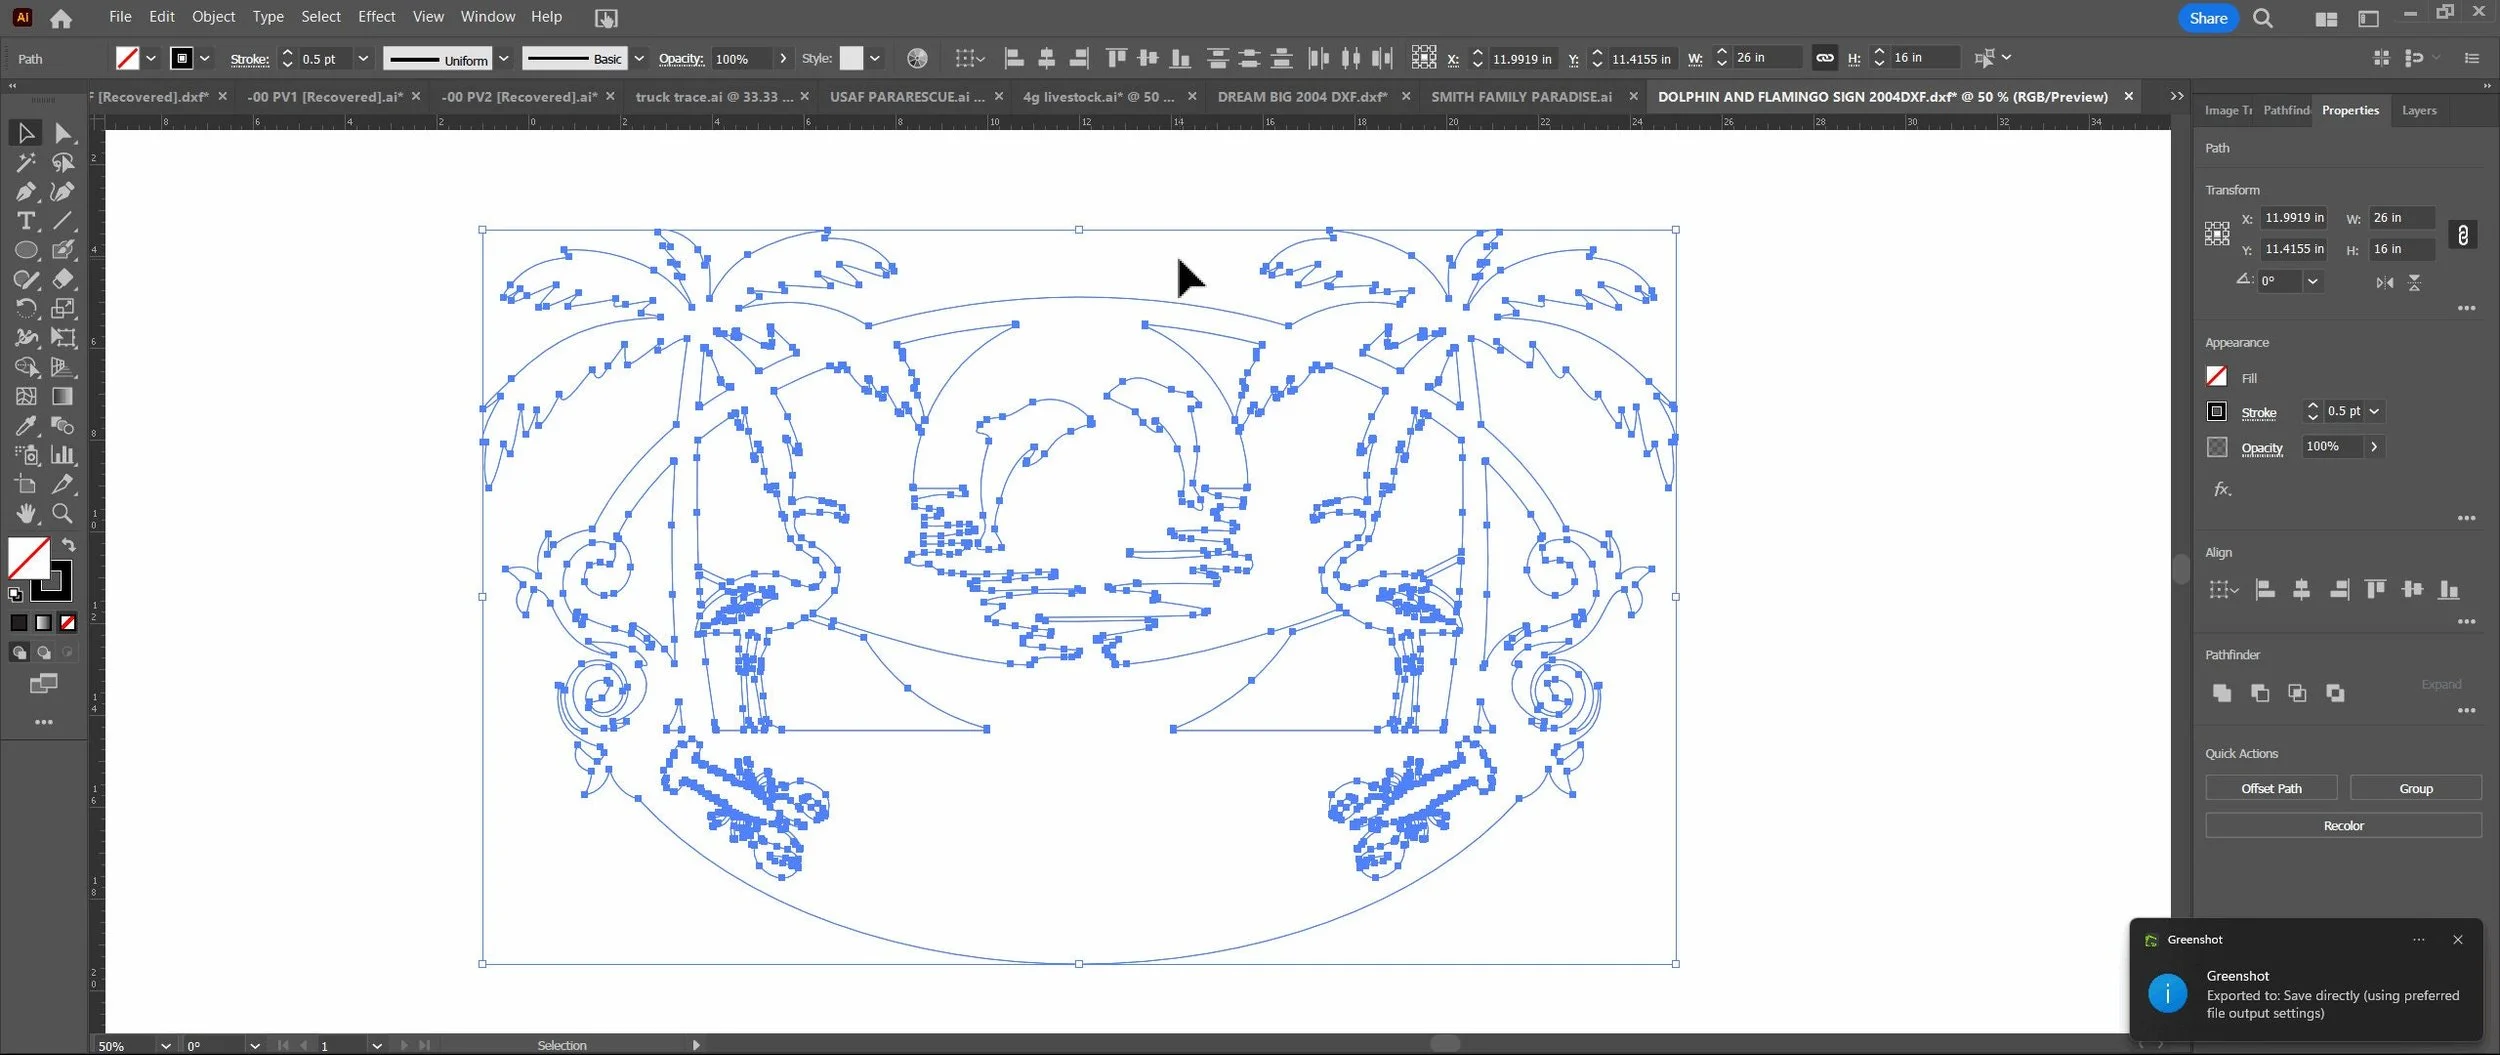2500x1055 pixels.
Task: Set paint mode to None in toolbar
Action: tap(68, 623)
